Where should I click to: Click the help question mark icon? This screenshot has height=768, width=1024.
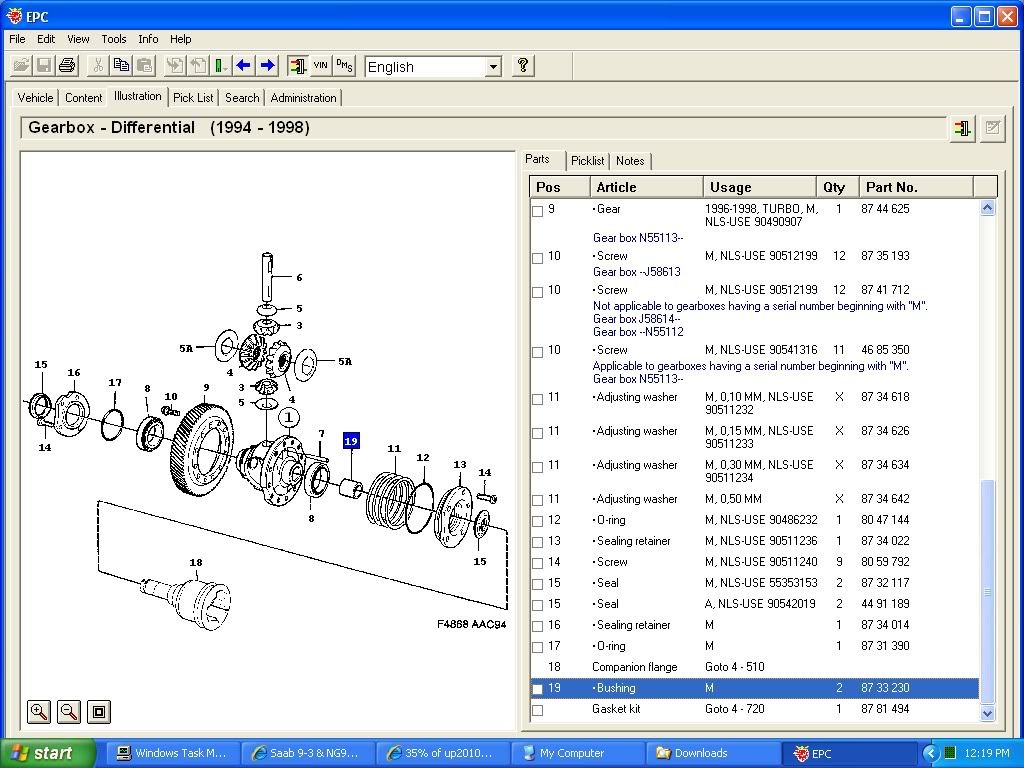[x=522, y=66]
